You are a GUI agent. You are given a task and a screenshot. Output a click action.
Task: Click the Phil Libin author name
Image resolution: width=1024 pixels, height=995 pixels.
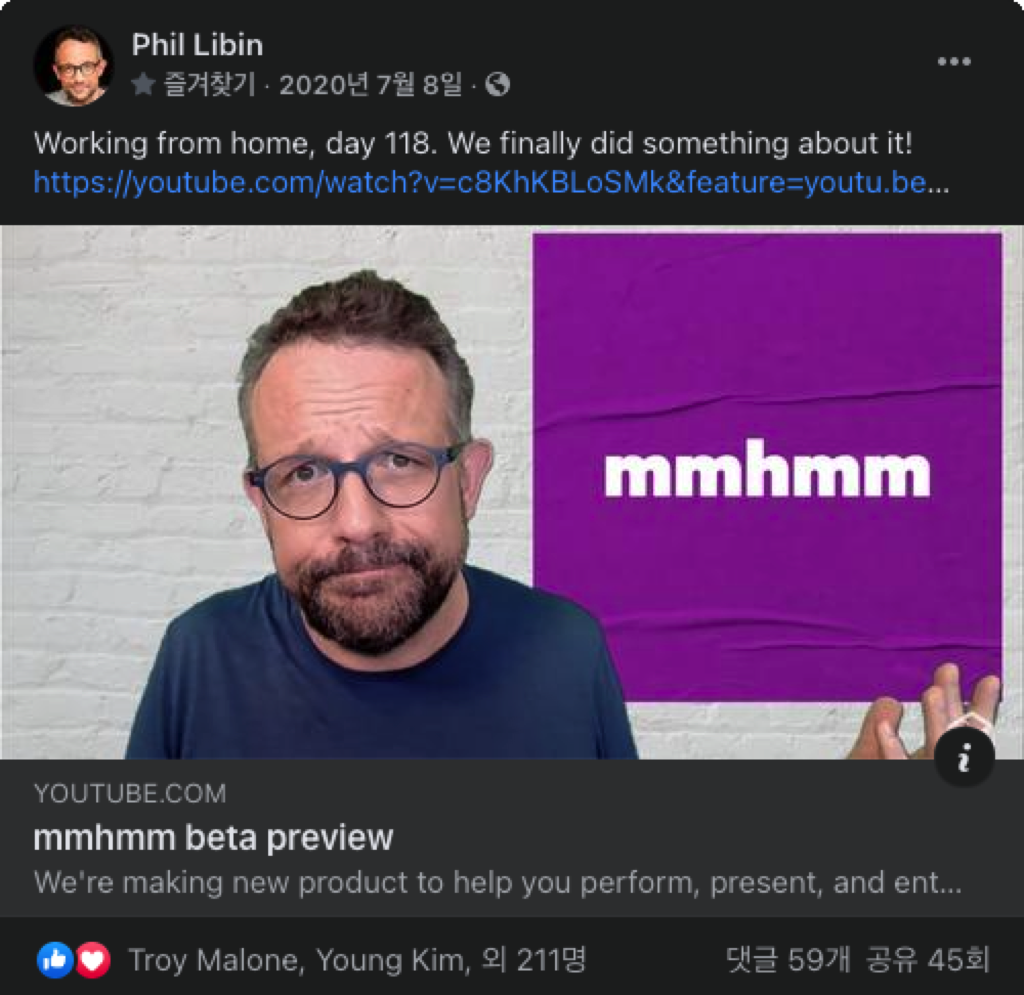pyautogui.click(x=197, y=46)
